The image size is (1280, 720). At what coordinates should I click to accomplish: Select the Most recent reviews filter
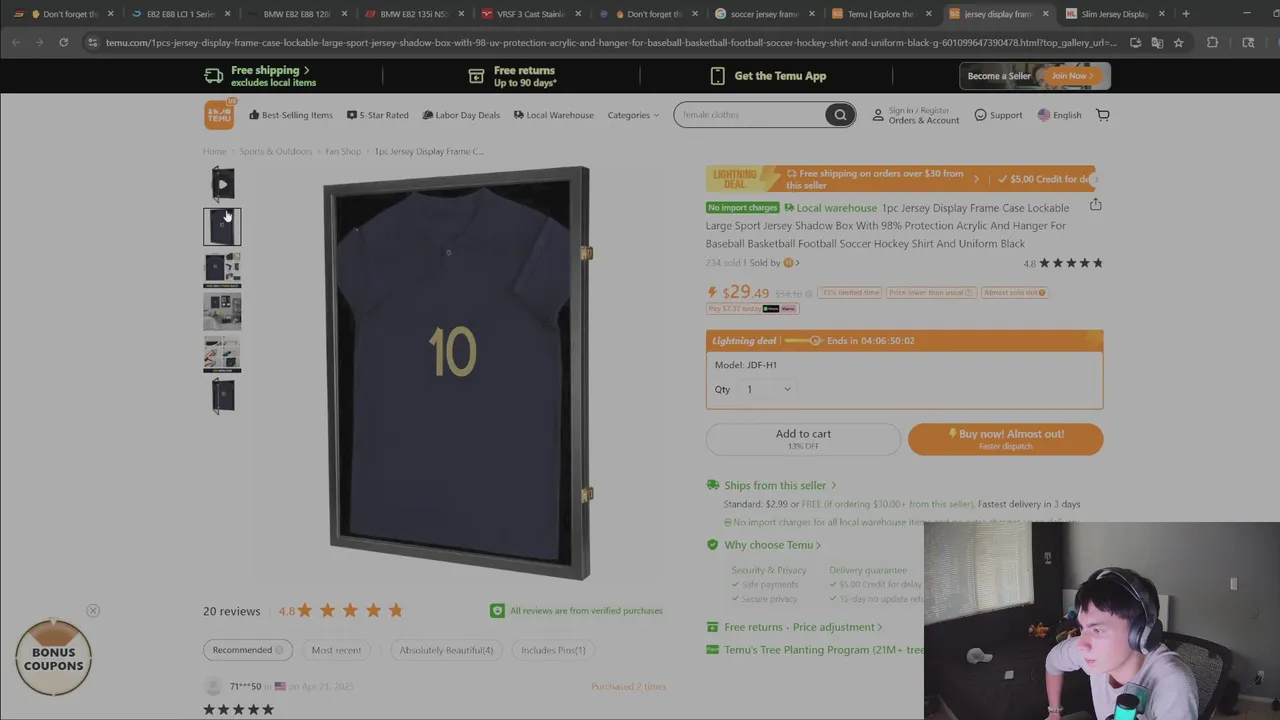[336, 650]
